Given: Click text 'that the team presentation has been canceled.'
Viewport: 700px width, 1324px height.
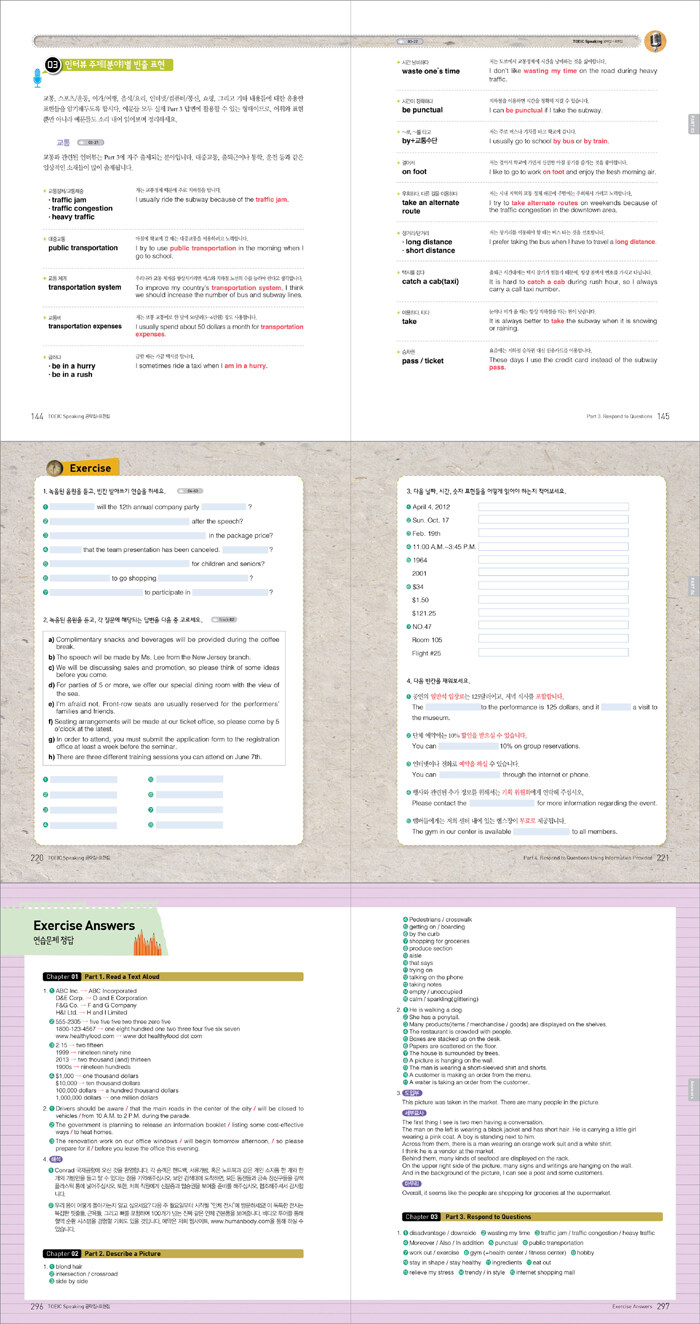Looking at the screenshot, I should 150,549.
